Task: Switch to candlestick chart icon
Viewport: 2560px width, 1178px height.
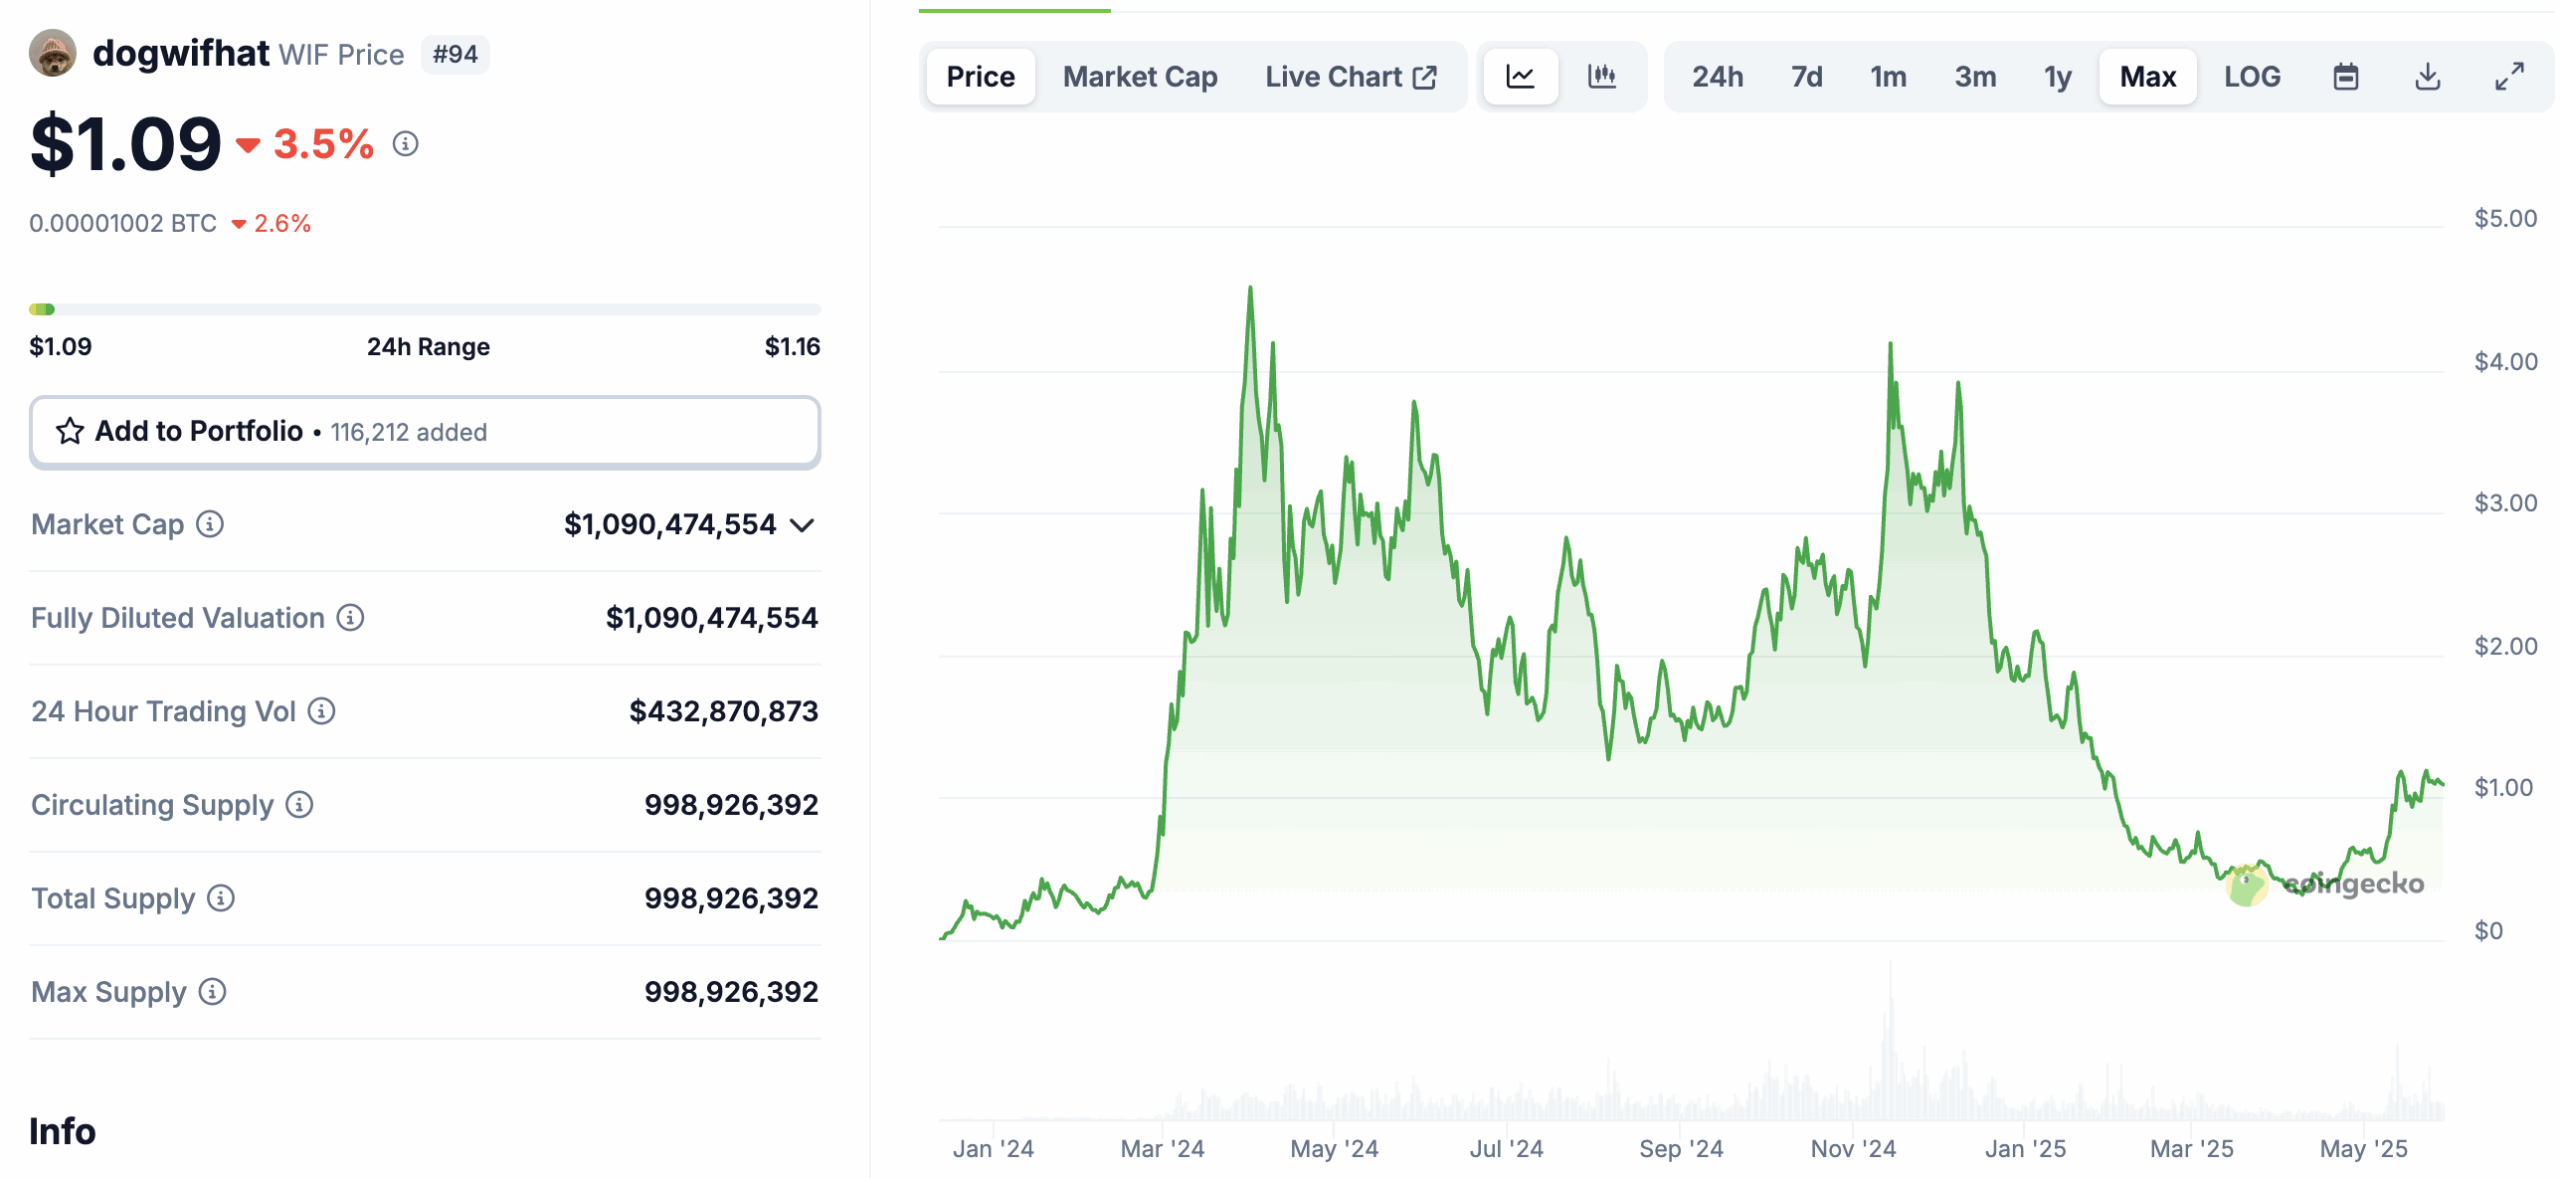Action: click(x=1601, y=76)
